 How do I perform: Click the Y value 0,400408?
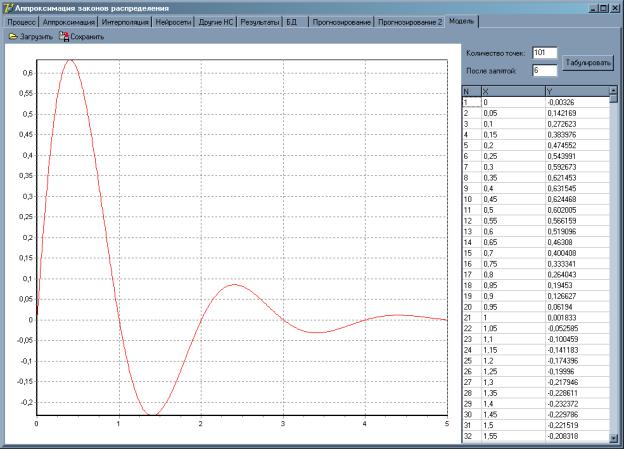coord(577,253)
